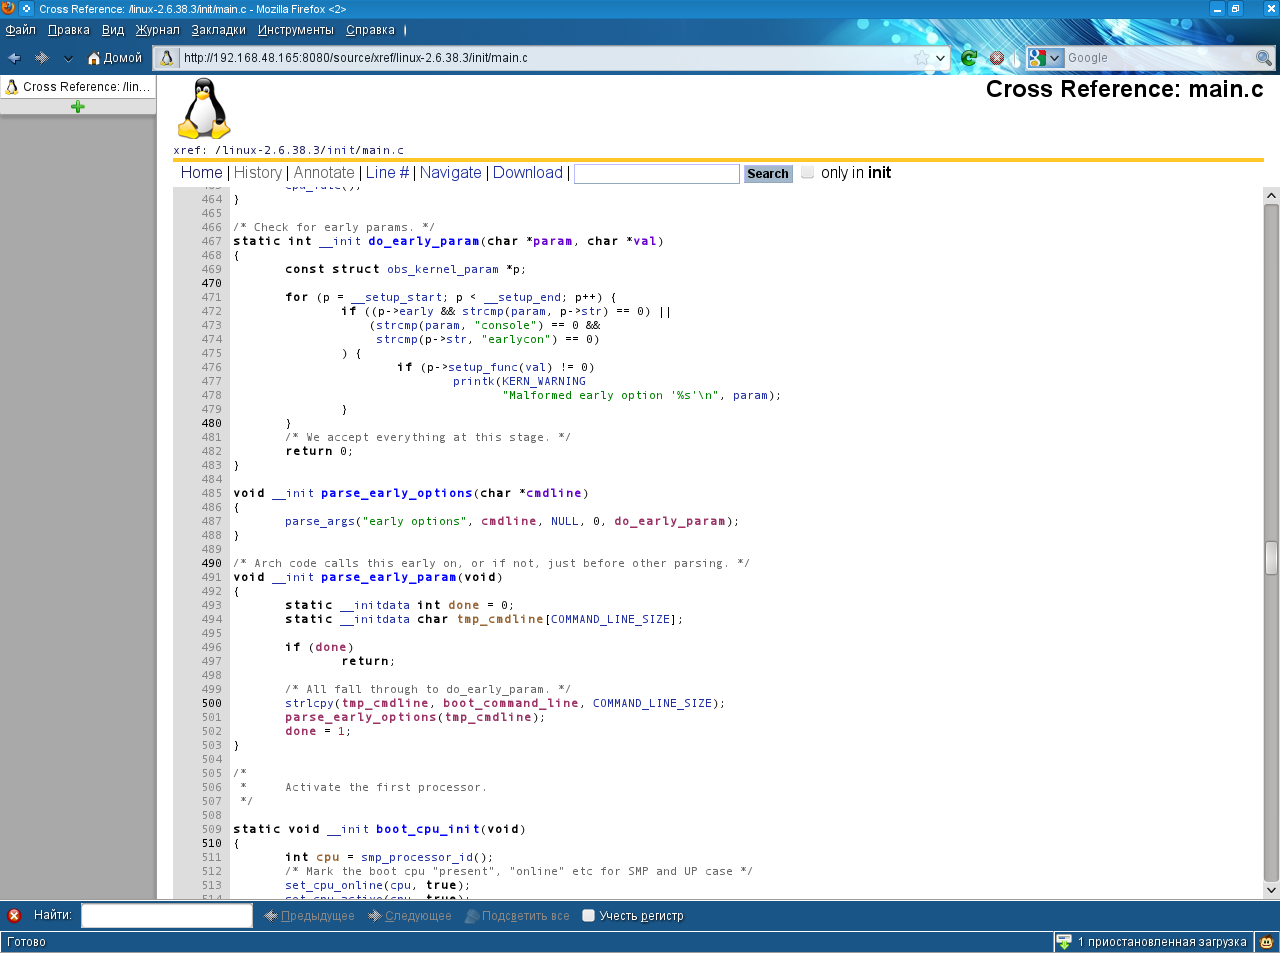Click the search magnifier in the Google box
Viewport: 1280px width, 953px height.
(x=1264, y=58)
